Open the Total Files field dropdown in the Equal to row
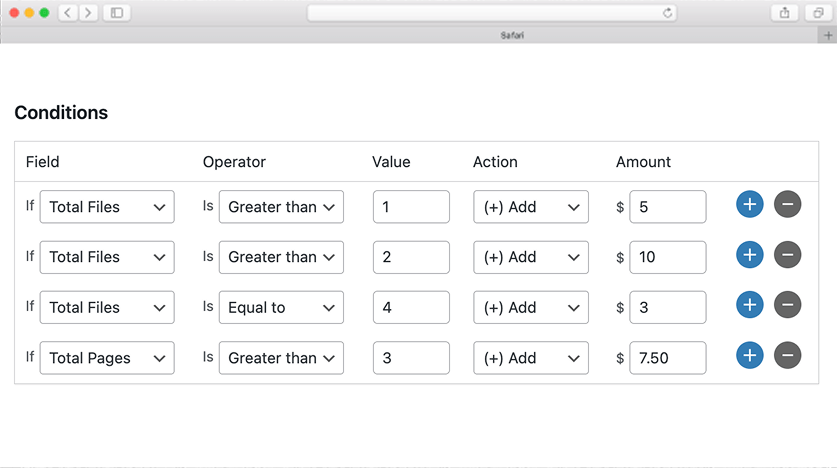Screen dimensions: 837x468 (107, 307)
